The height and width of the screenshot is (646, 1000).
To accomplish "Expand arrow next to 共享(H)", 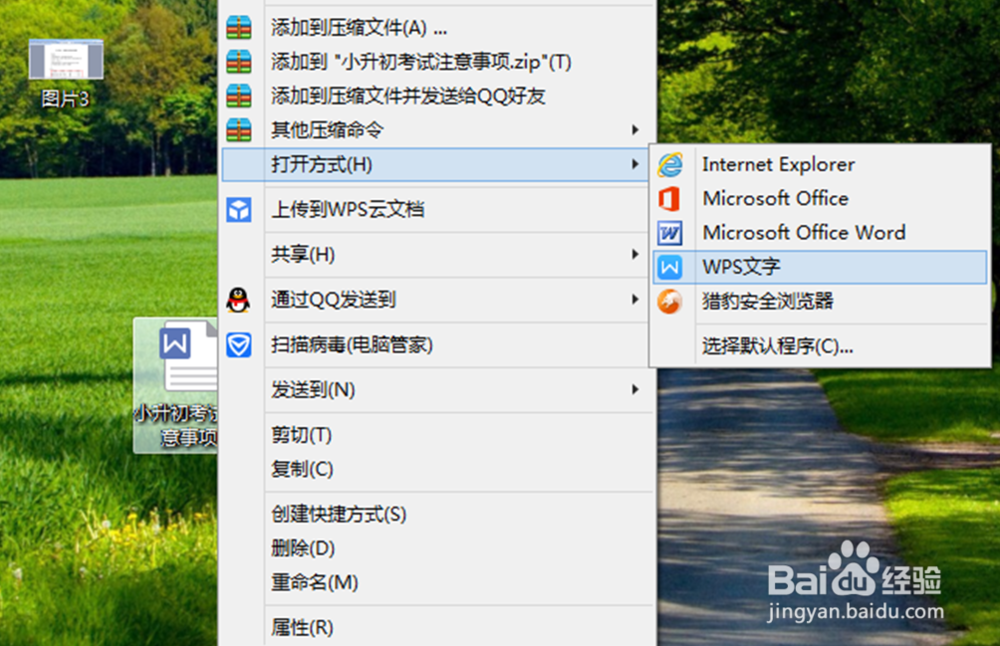I will [x=635, y=254].
